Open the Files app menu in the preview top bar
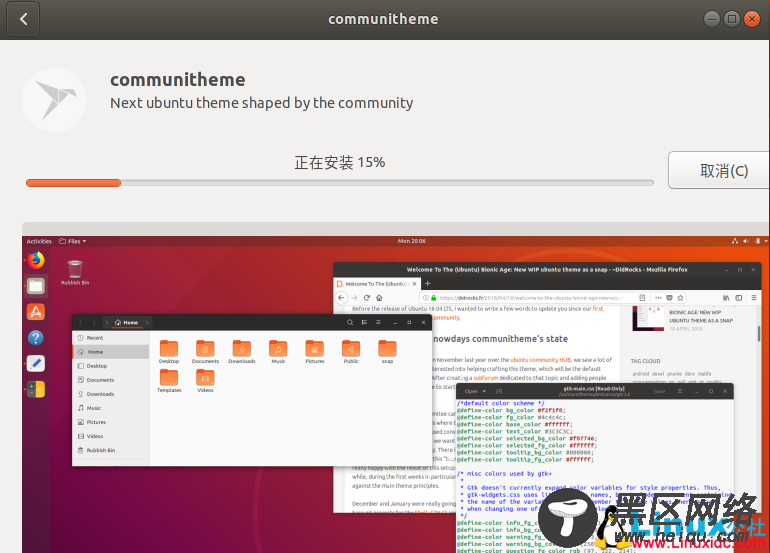Screen dimensions: 770x553 73,241
